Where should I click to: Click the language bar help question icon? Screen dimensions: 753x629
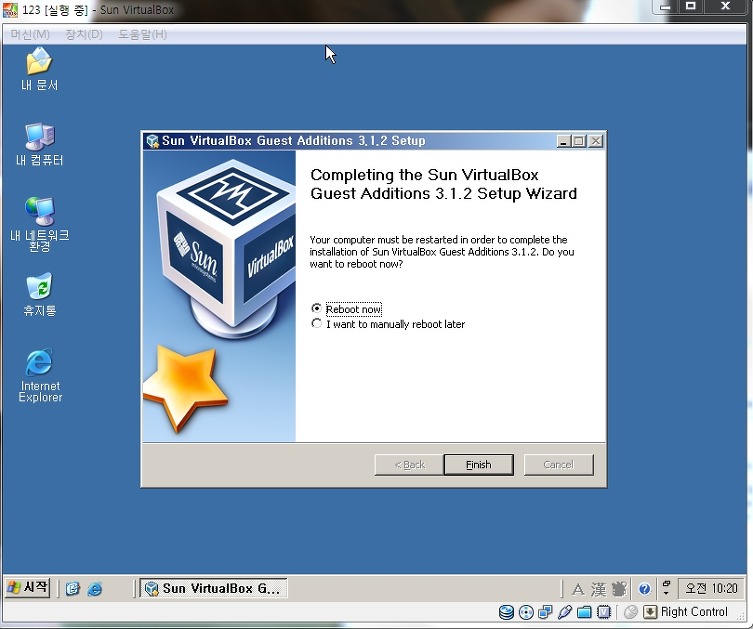coord(644,589)
